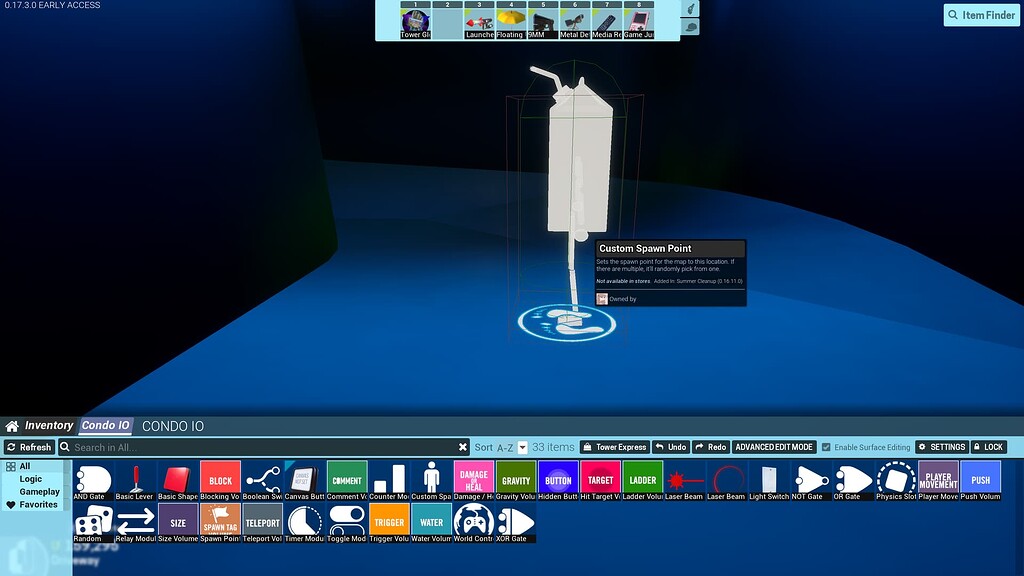1024x576 pixels.
Task: Open the Settings panel
Action: 942,447
